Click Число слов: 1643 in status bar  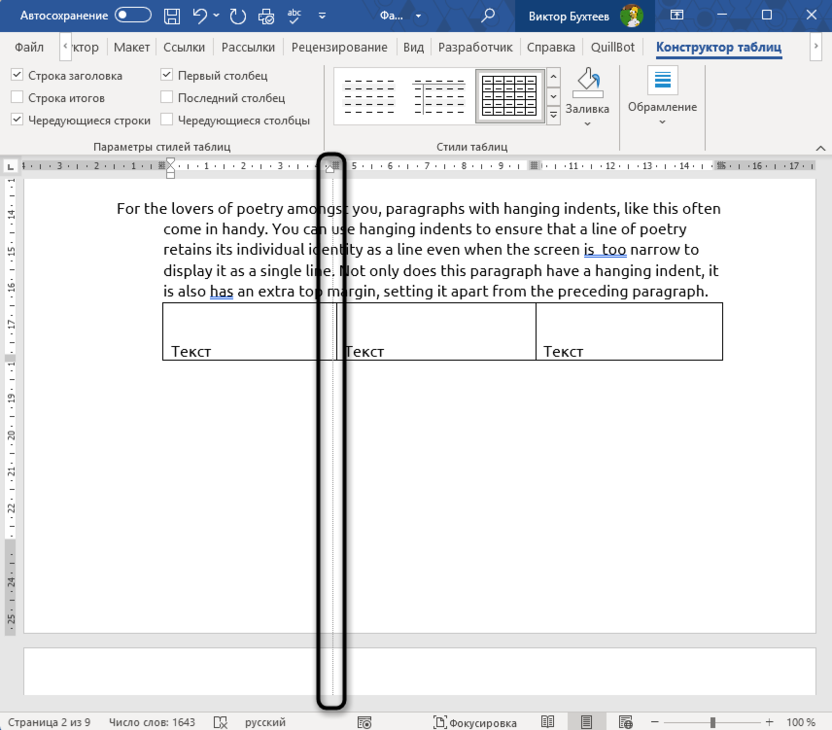point(153,722)
